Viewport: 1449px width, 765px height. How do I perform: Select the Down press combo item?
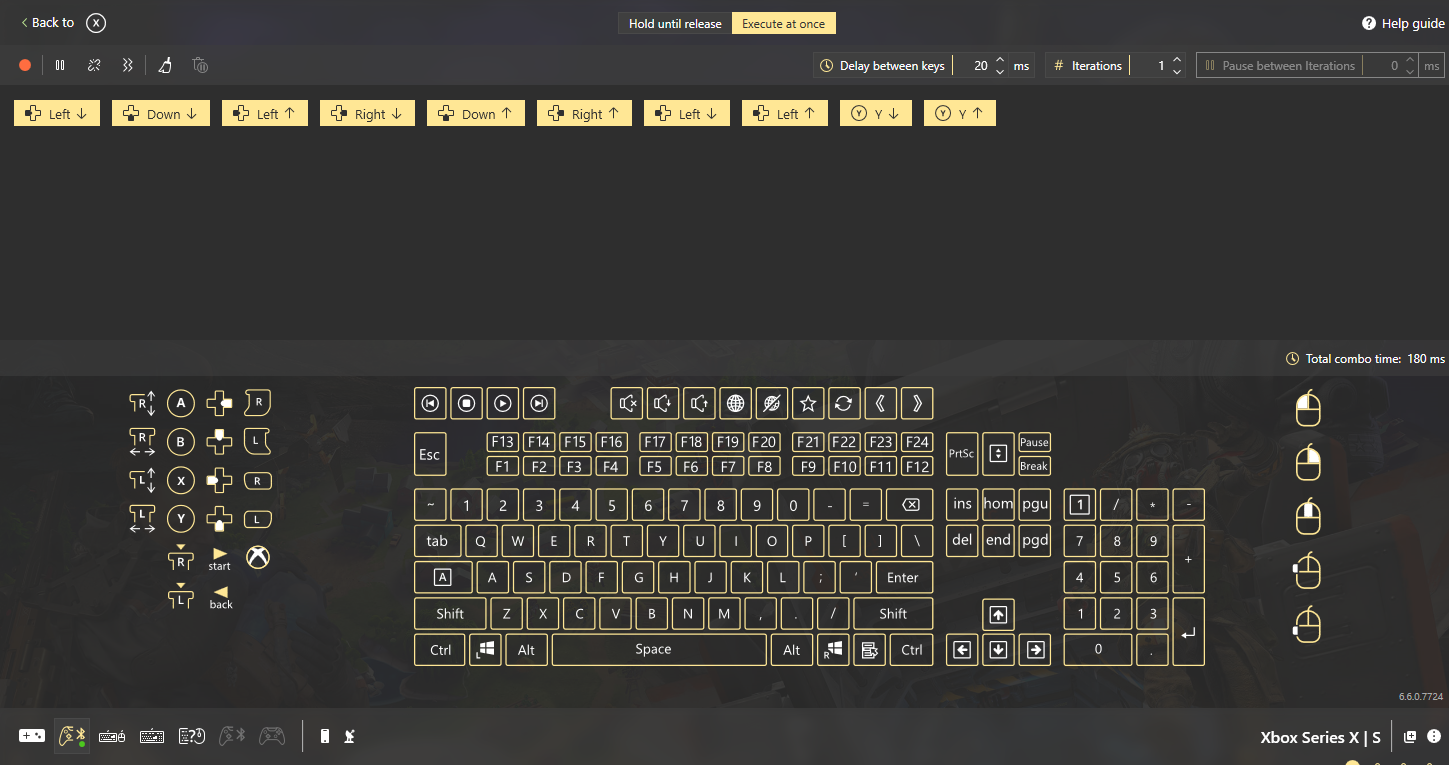pos(161,113)
